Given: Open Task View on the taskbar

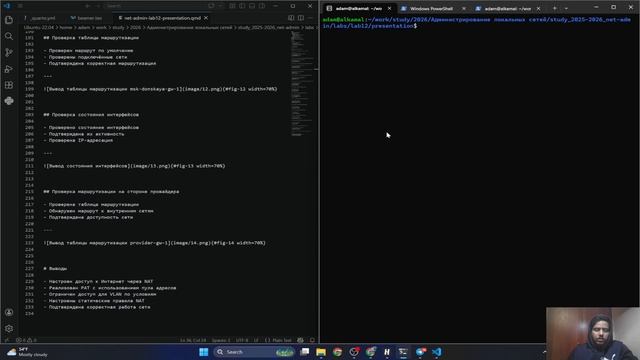Looking at the screenshot, I should click(x=305, y=352).
